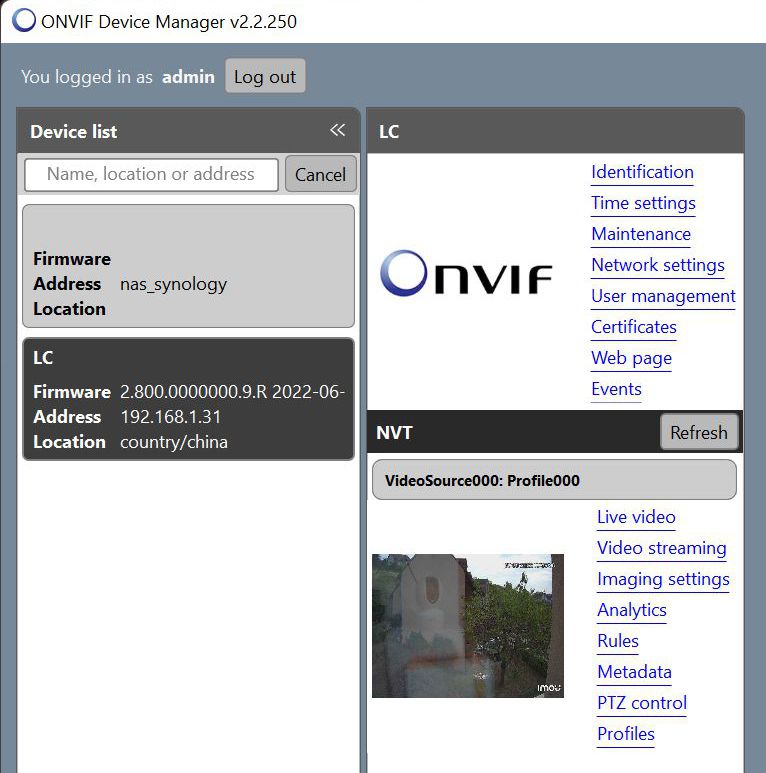Click the camera preview thumbnail
The width and height of the screenshot is (766, 773).
click(468, 626)
